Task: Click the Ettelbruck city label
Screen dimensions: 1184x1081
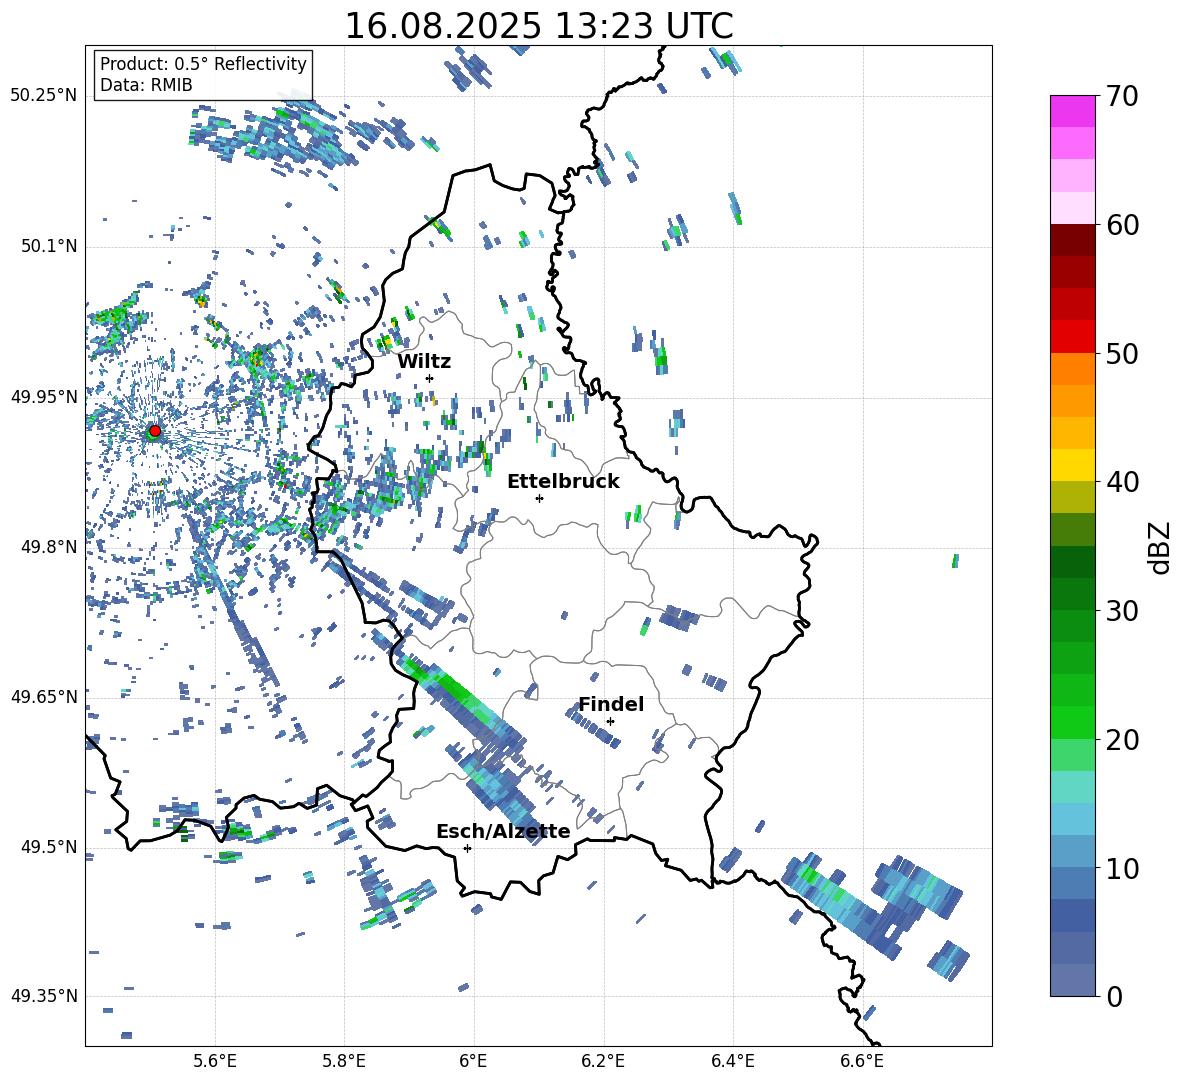Action: [563, 482]
